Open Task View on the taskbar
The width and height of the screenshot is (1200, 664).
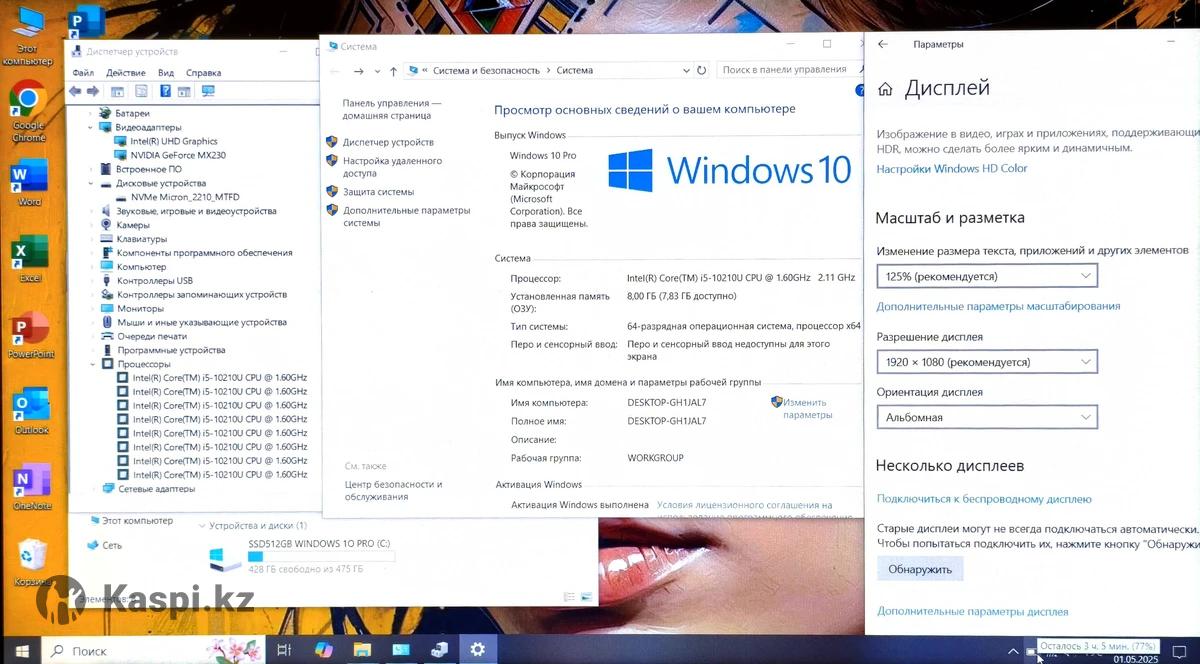click(283, 650)
